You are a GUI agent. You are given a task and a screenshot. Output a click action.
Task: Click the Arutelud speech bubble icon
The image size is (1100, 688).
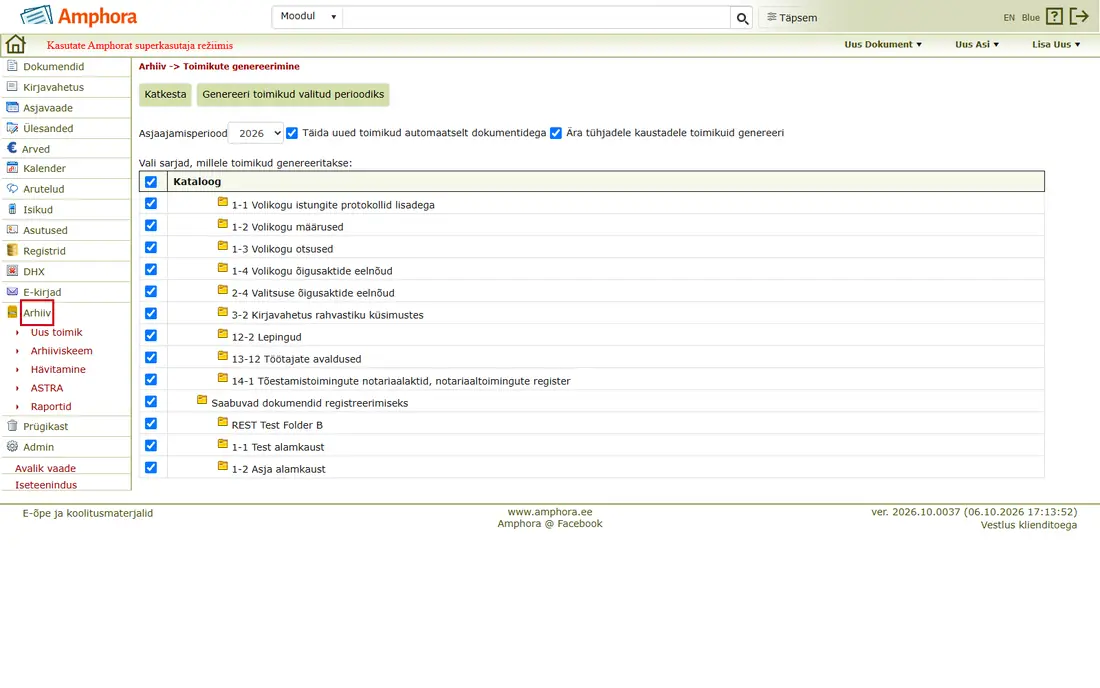(12, 189)
